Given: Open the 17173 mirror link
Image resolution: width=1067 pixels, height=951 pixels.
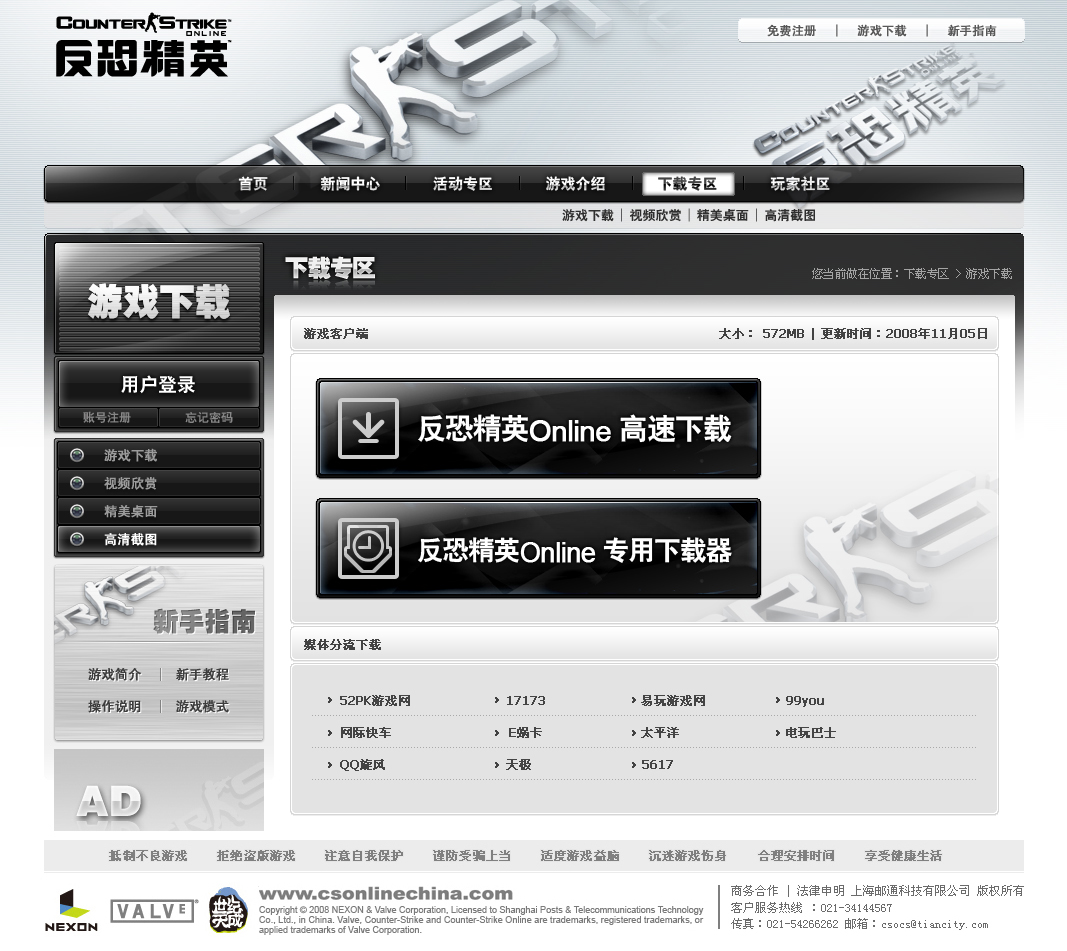Looking at the screenshot, I should pyautogui.click(x=525, y=701).
